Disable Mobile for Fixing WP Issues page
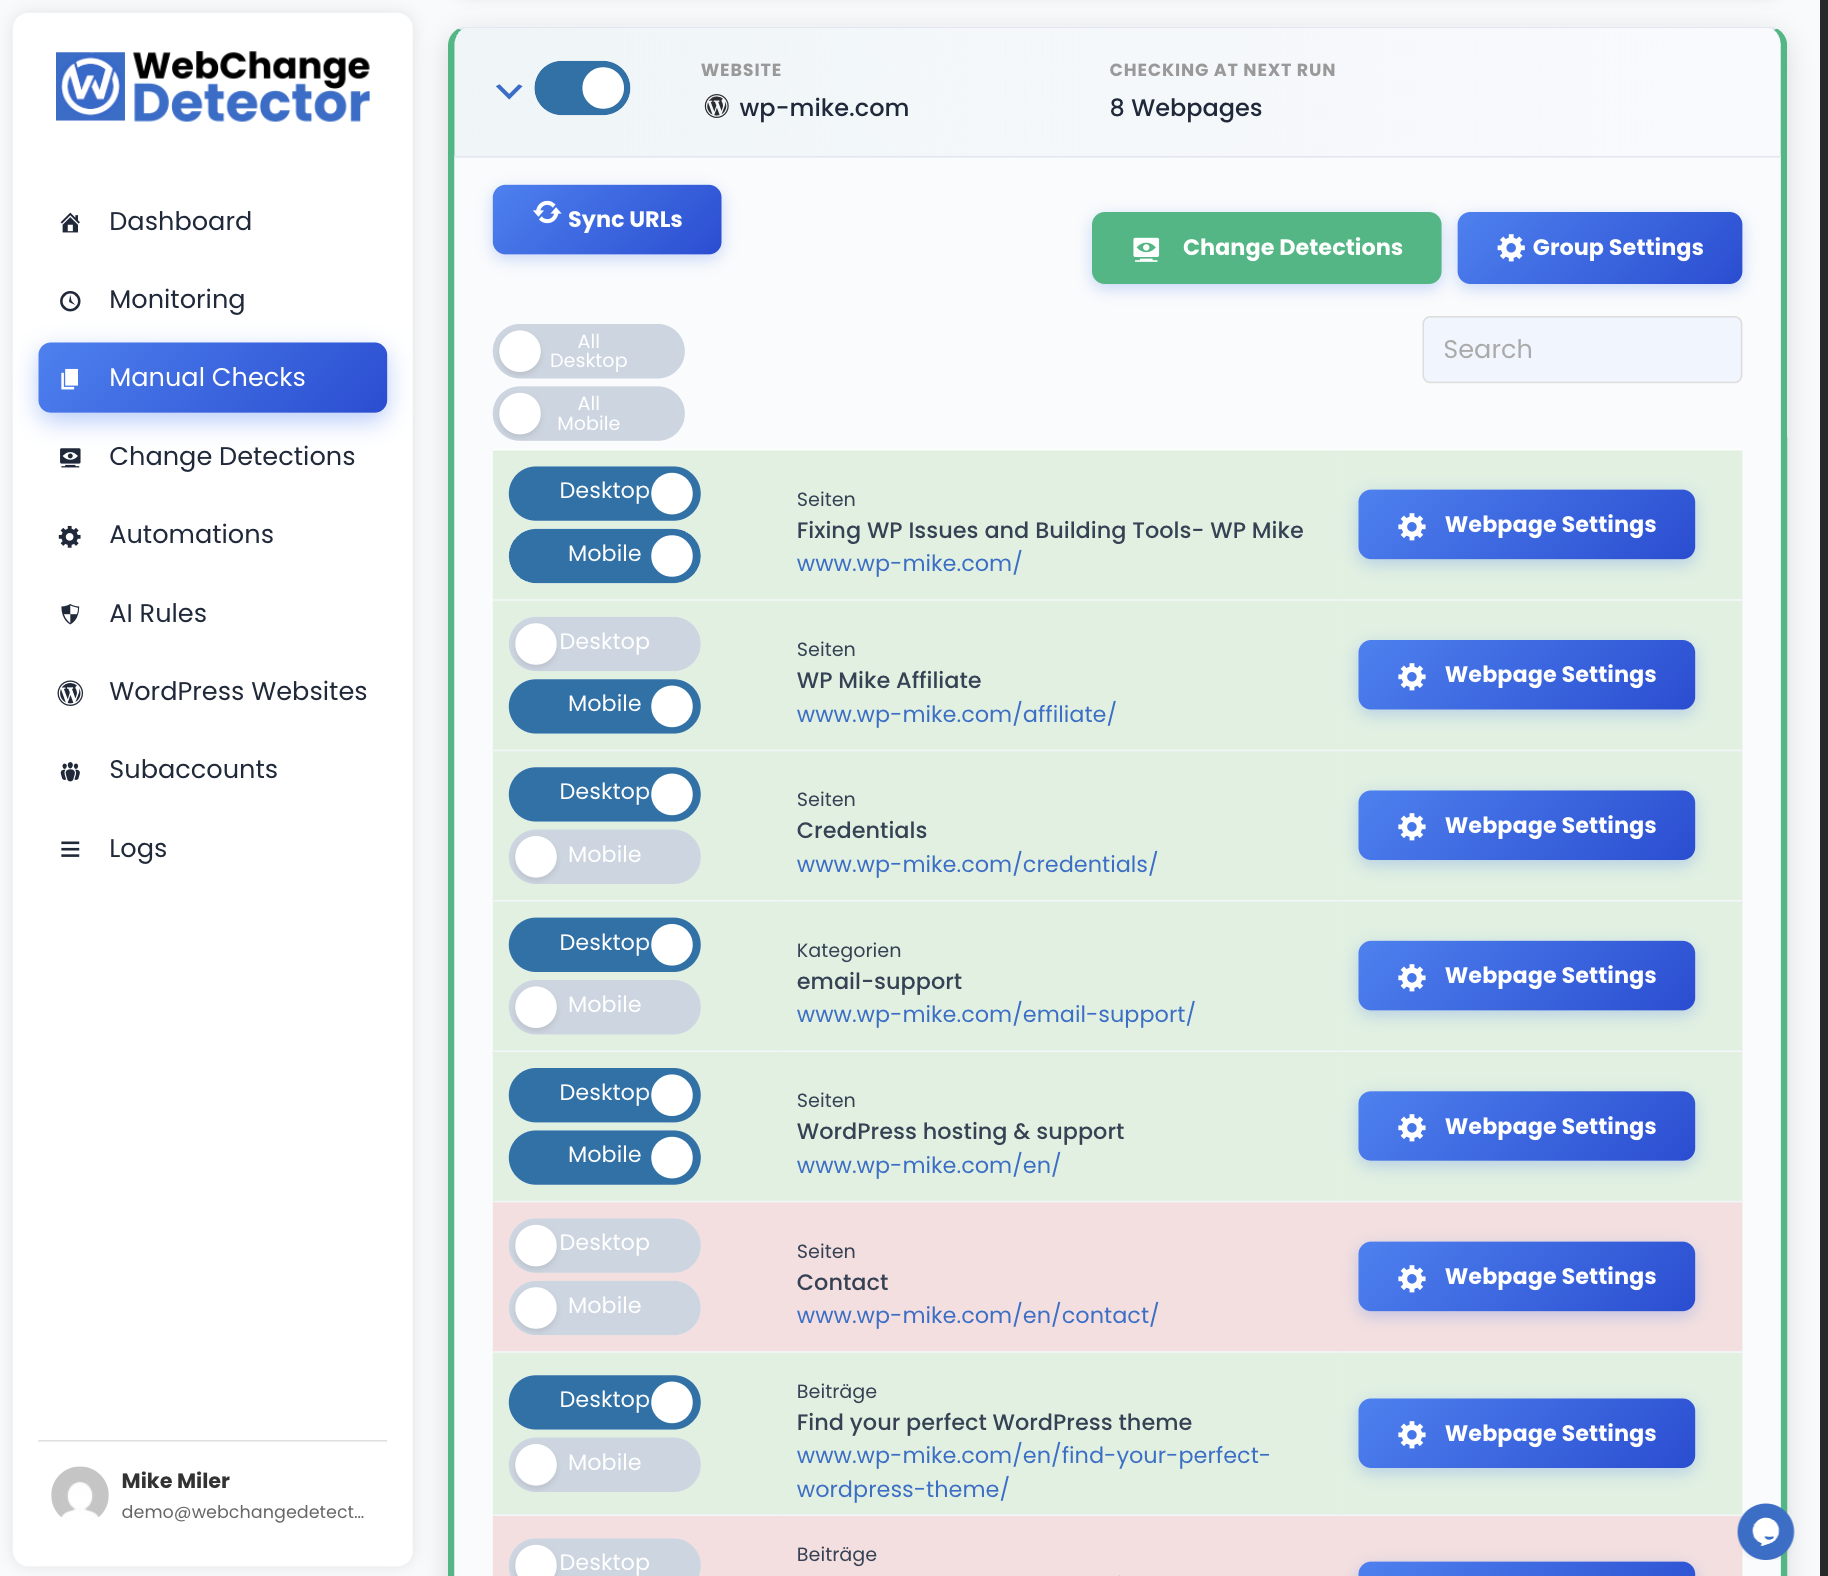 coord(604,555)
